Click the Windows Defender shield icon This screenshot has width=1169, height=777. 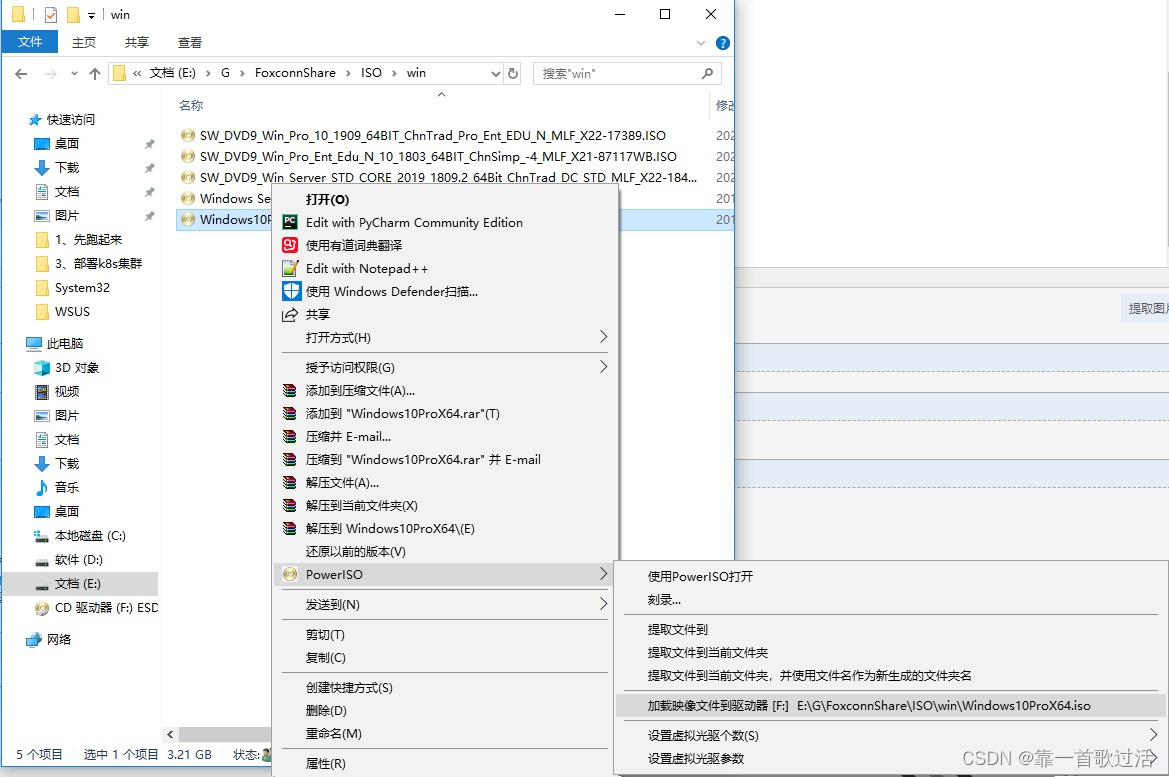pos(292,292)
